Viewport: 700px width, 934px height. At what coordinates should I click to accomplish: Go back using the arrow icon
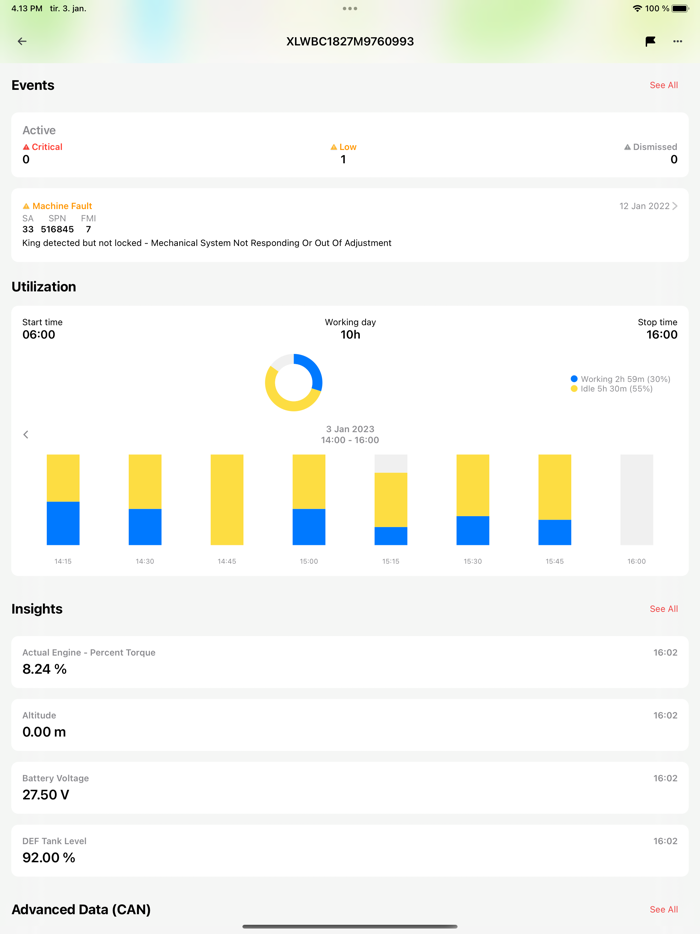point(22,41)
